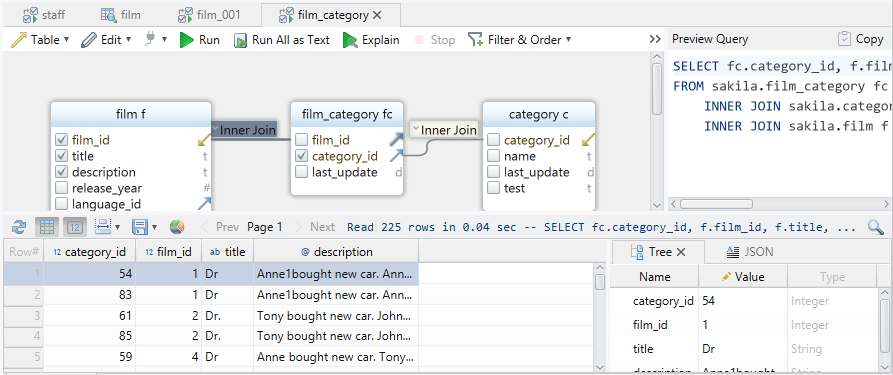893x375 pixels.
Task: Check film_id in film_category fc table
Action: point(302,140)
